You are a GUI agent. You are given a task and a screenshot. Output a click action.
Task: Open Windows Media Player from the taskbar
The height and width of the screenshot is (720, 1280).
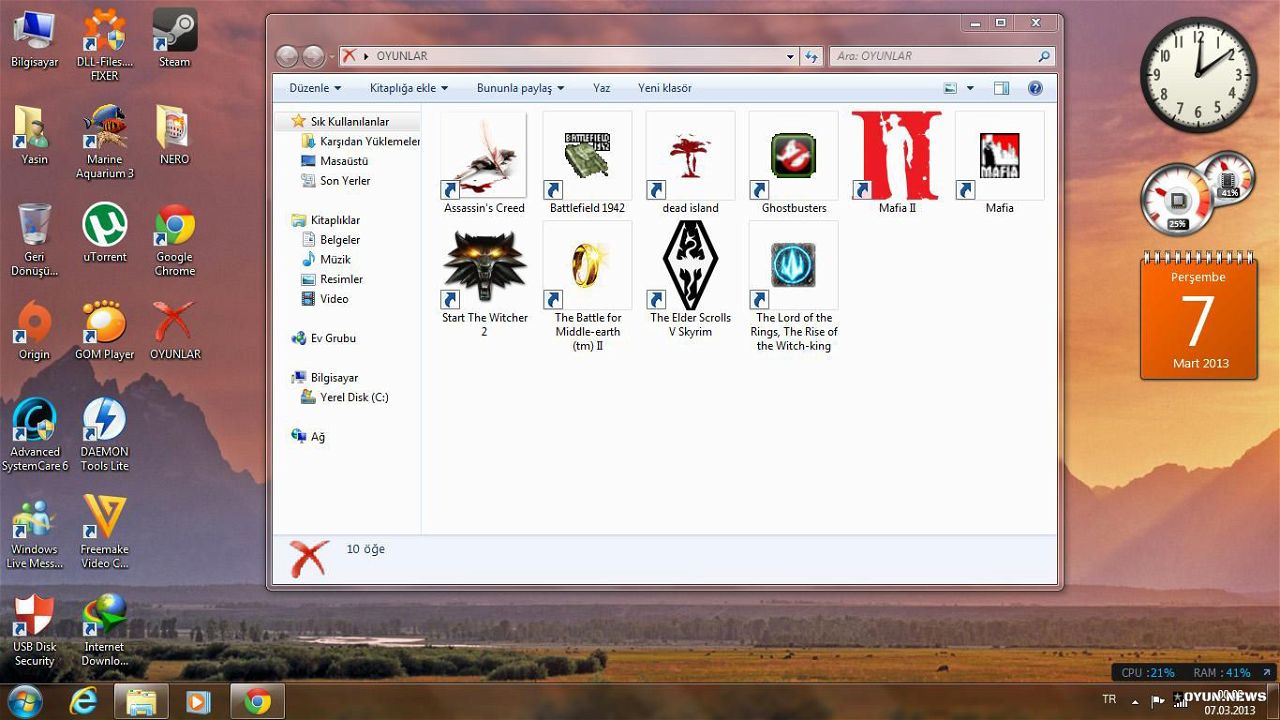[198, 702]
